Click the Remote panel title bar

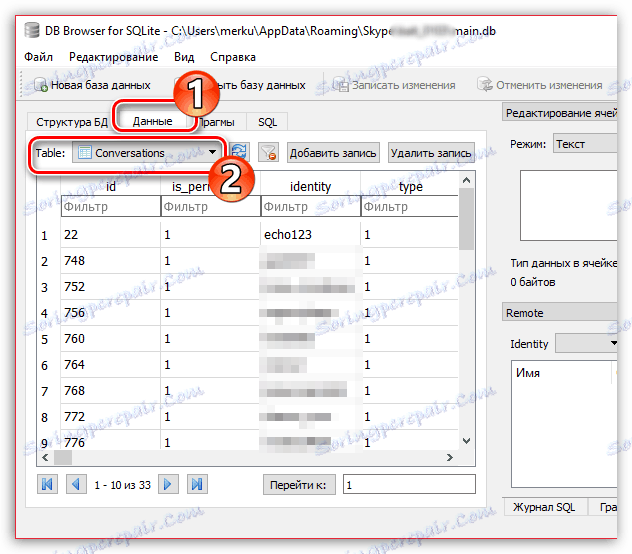click(559, 312)
